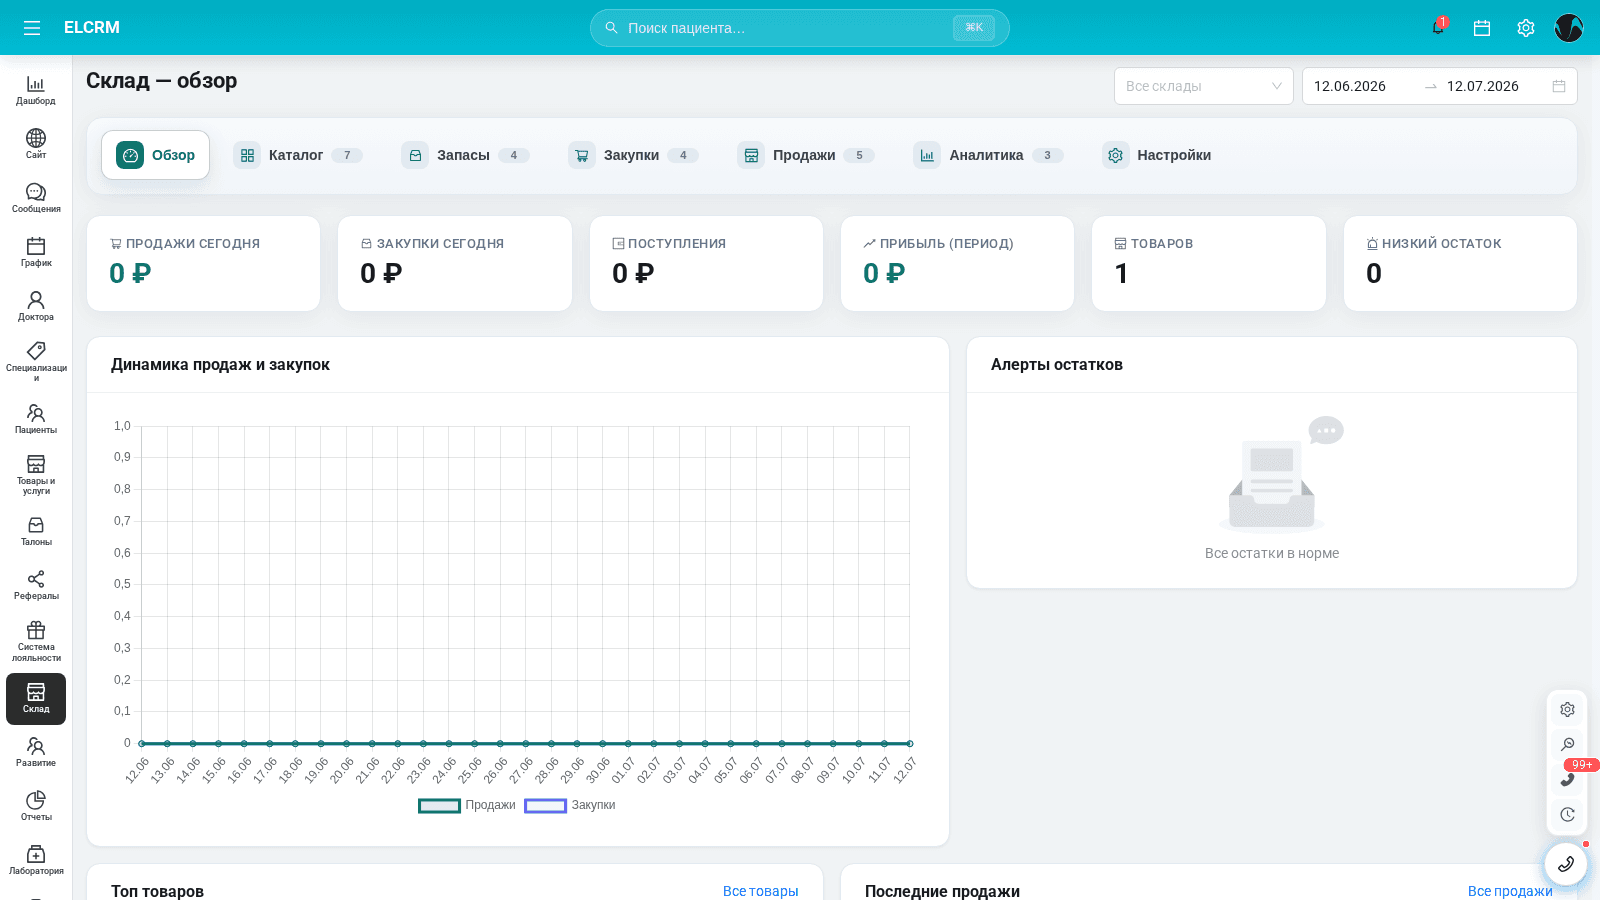Switch to Запасы tab

click(x=465, y=155)
